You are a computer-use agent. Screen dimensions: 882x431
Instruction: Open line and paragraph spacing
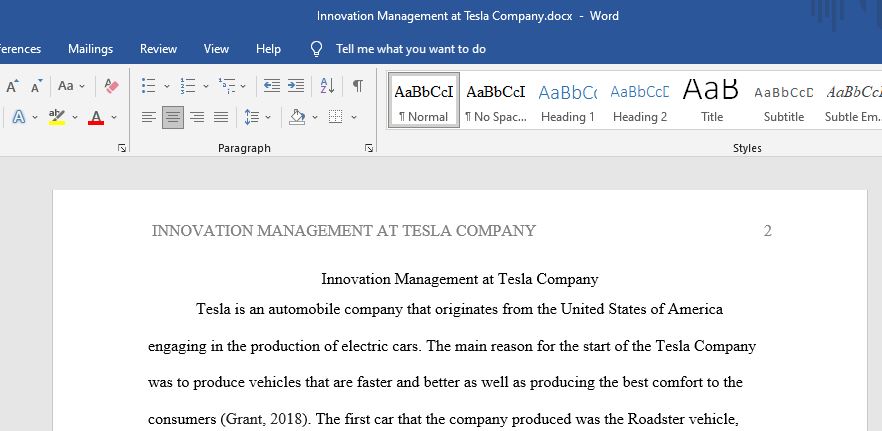click(251, 117)
